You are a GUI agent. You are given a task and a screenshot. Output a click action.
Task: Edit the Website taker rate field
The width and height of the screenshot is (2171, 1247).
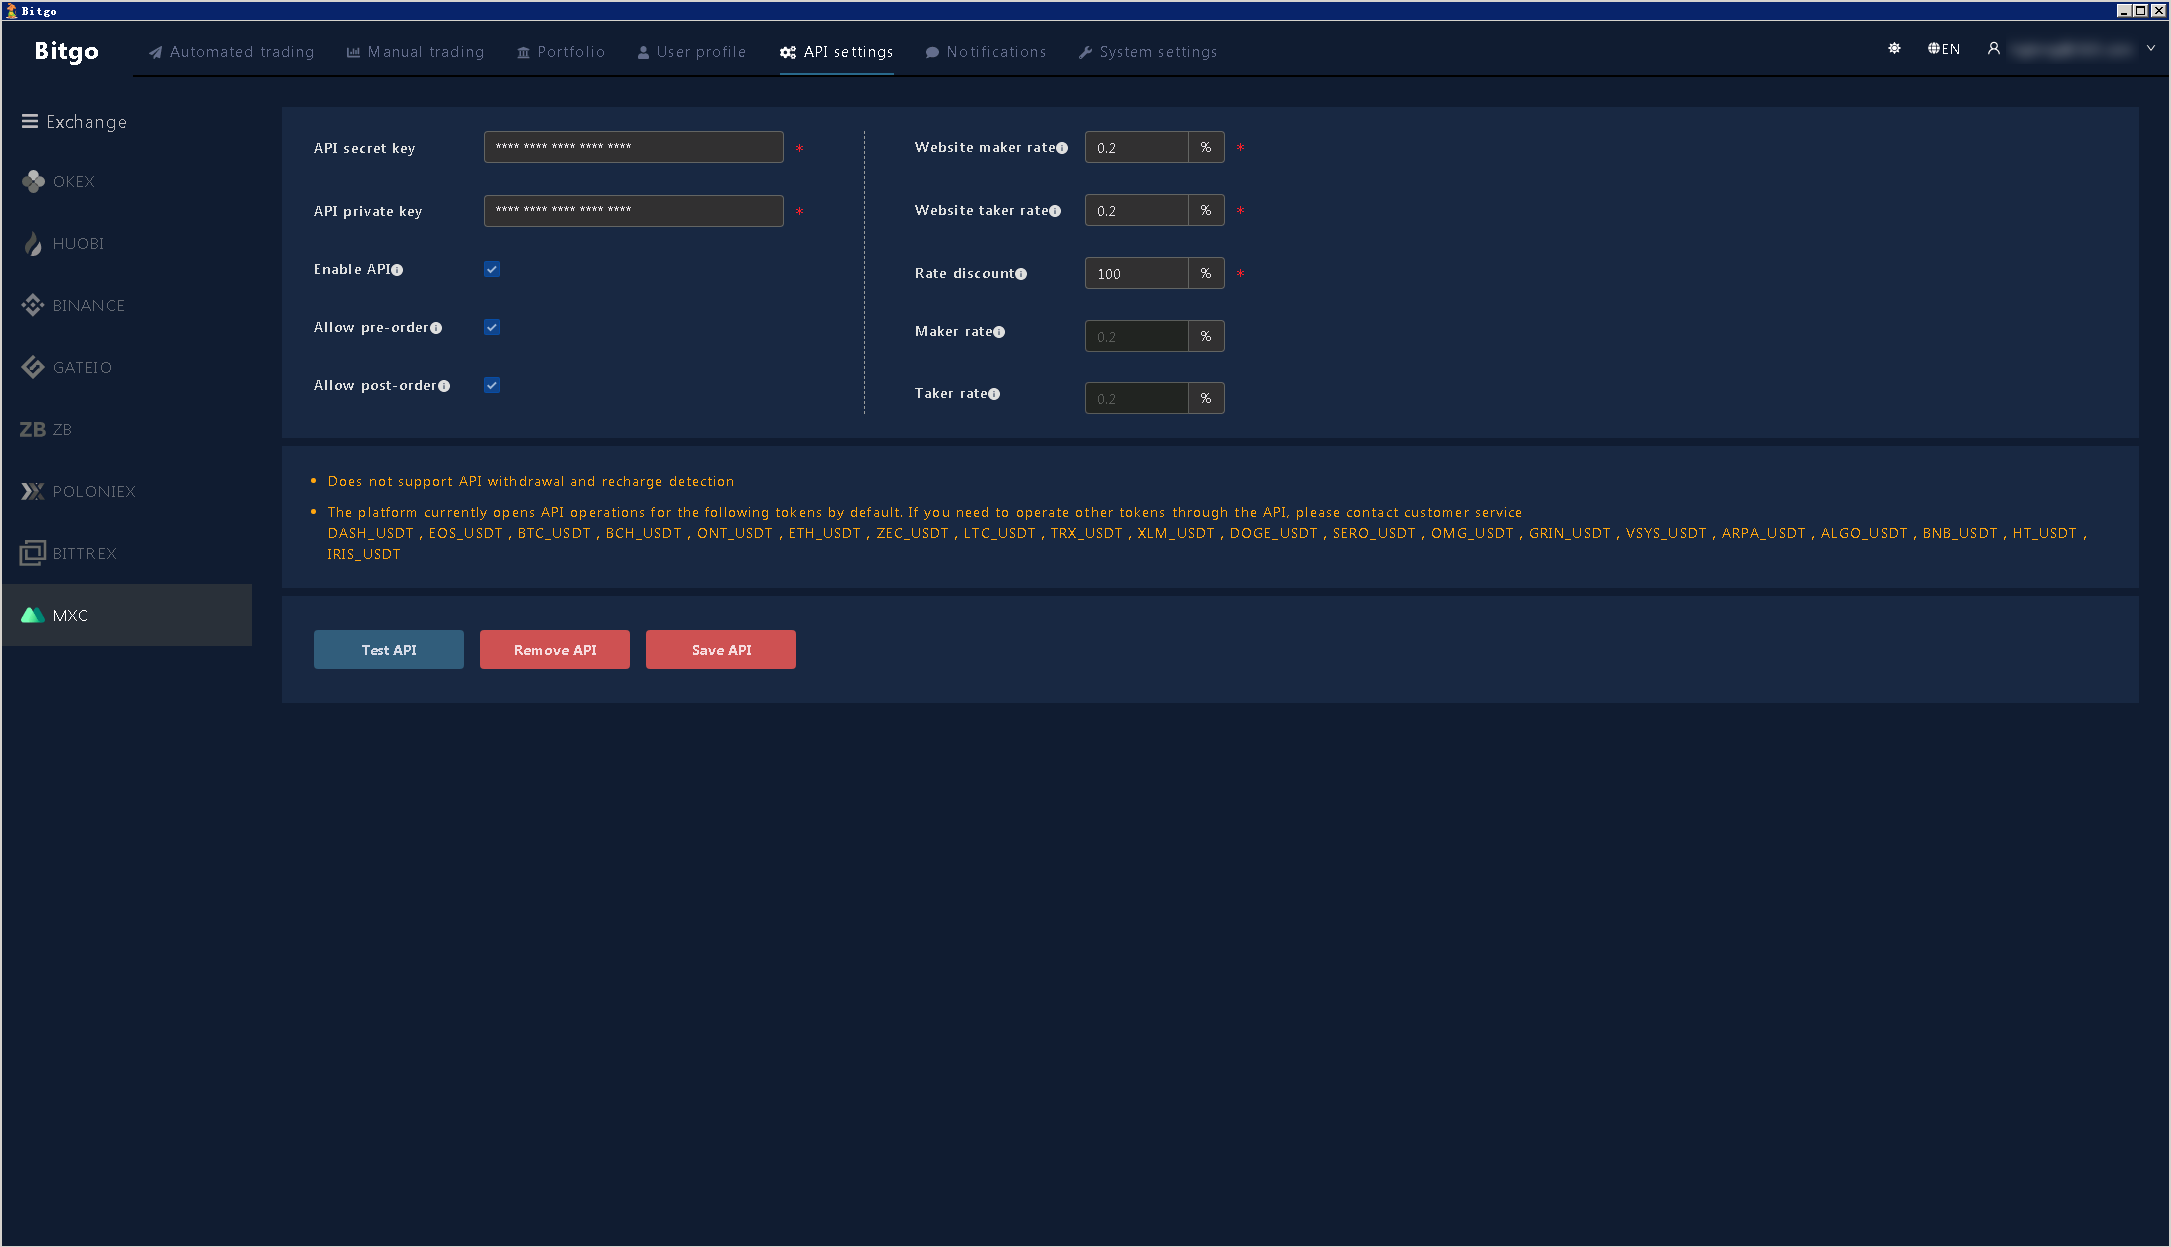pyautogui.click(x=1136, y=210)
